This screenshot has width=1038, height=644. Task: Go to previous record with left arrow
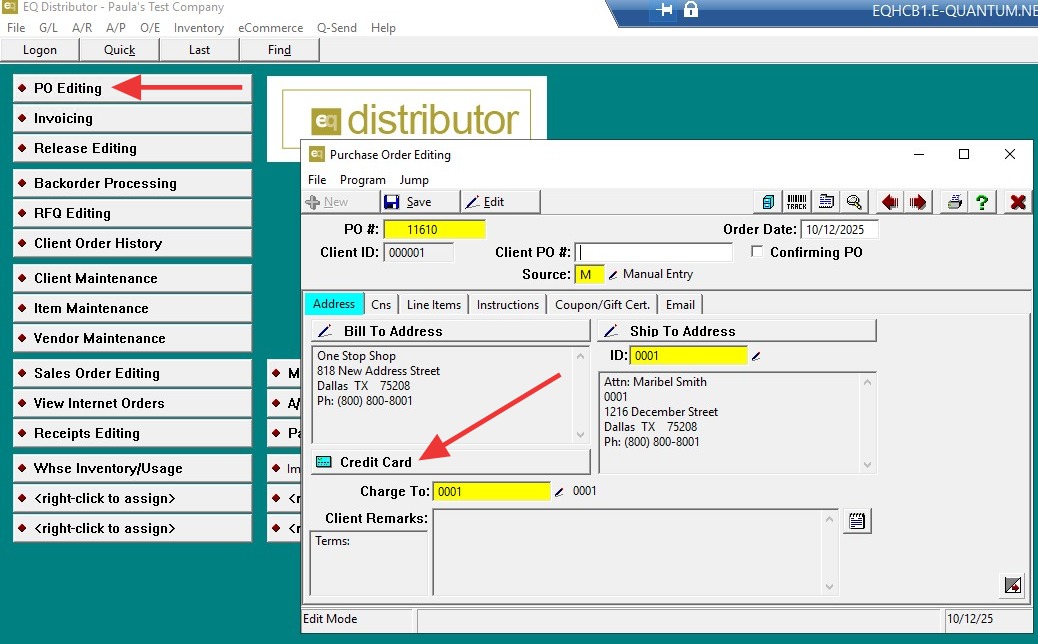click(890, 202)
